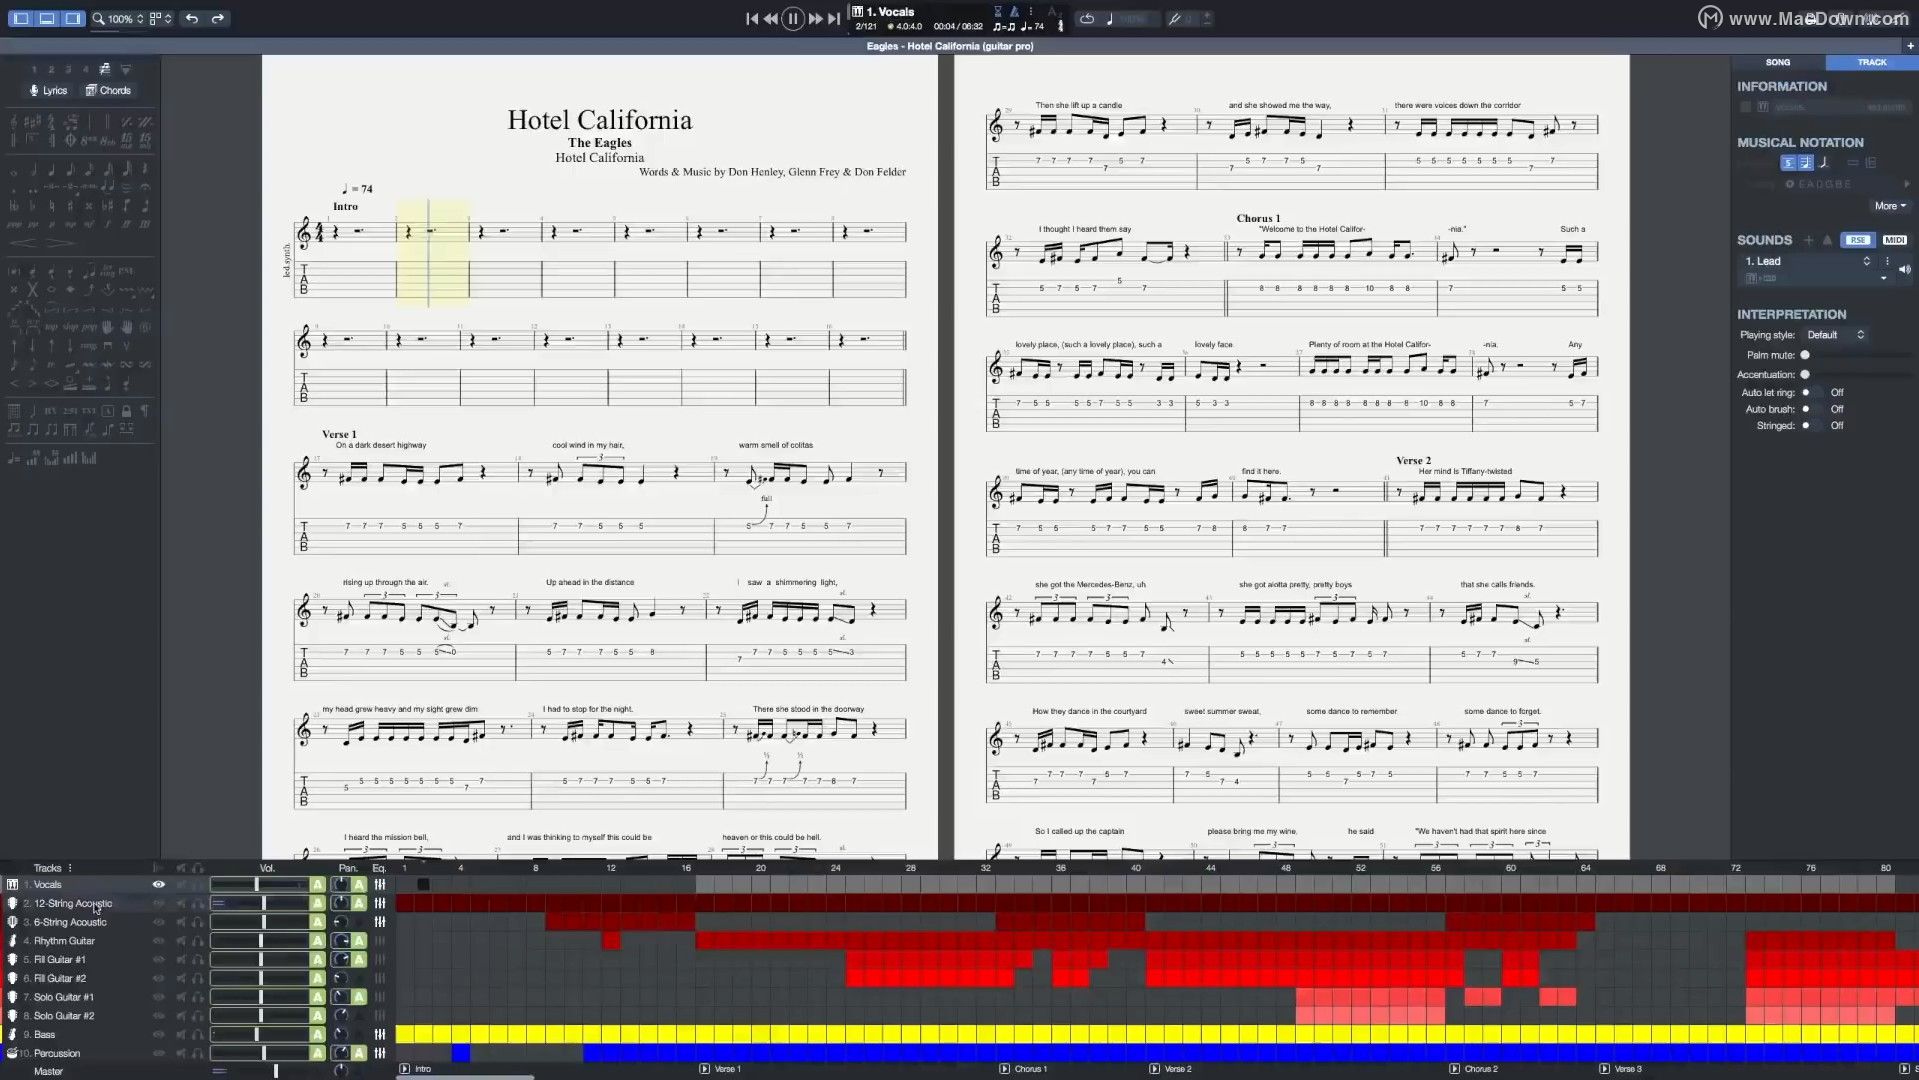This screenshot has width=1919, height=1080.
Task: Click the Bass track icon
Action: [x=12, y=1034]
